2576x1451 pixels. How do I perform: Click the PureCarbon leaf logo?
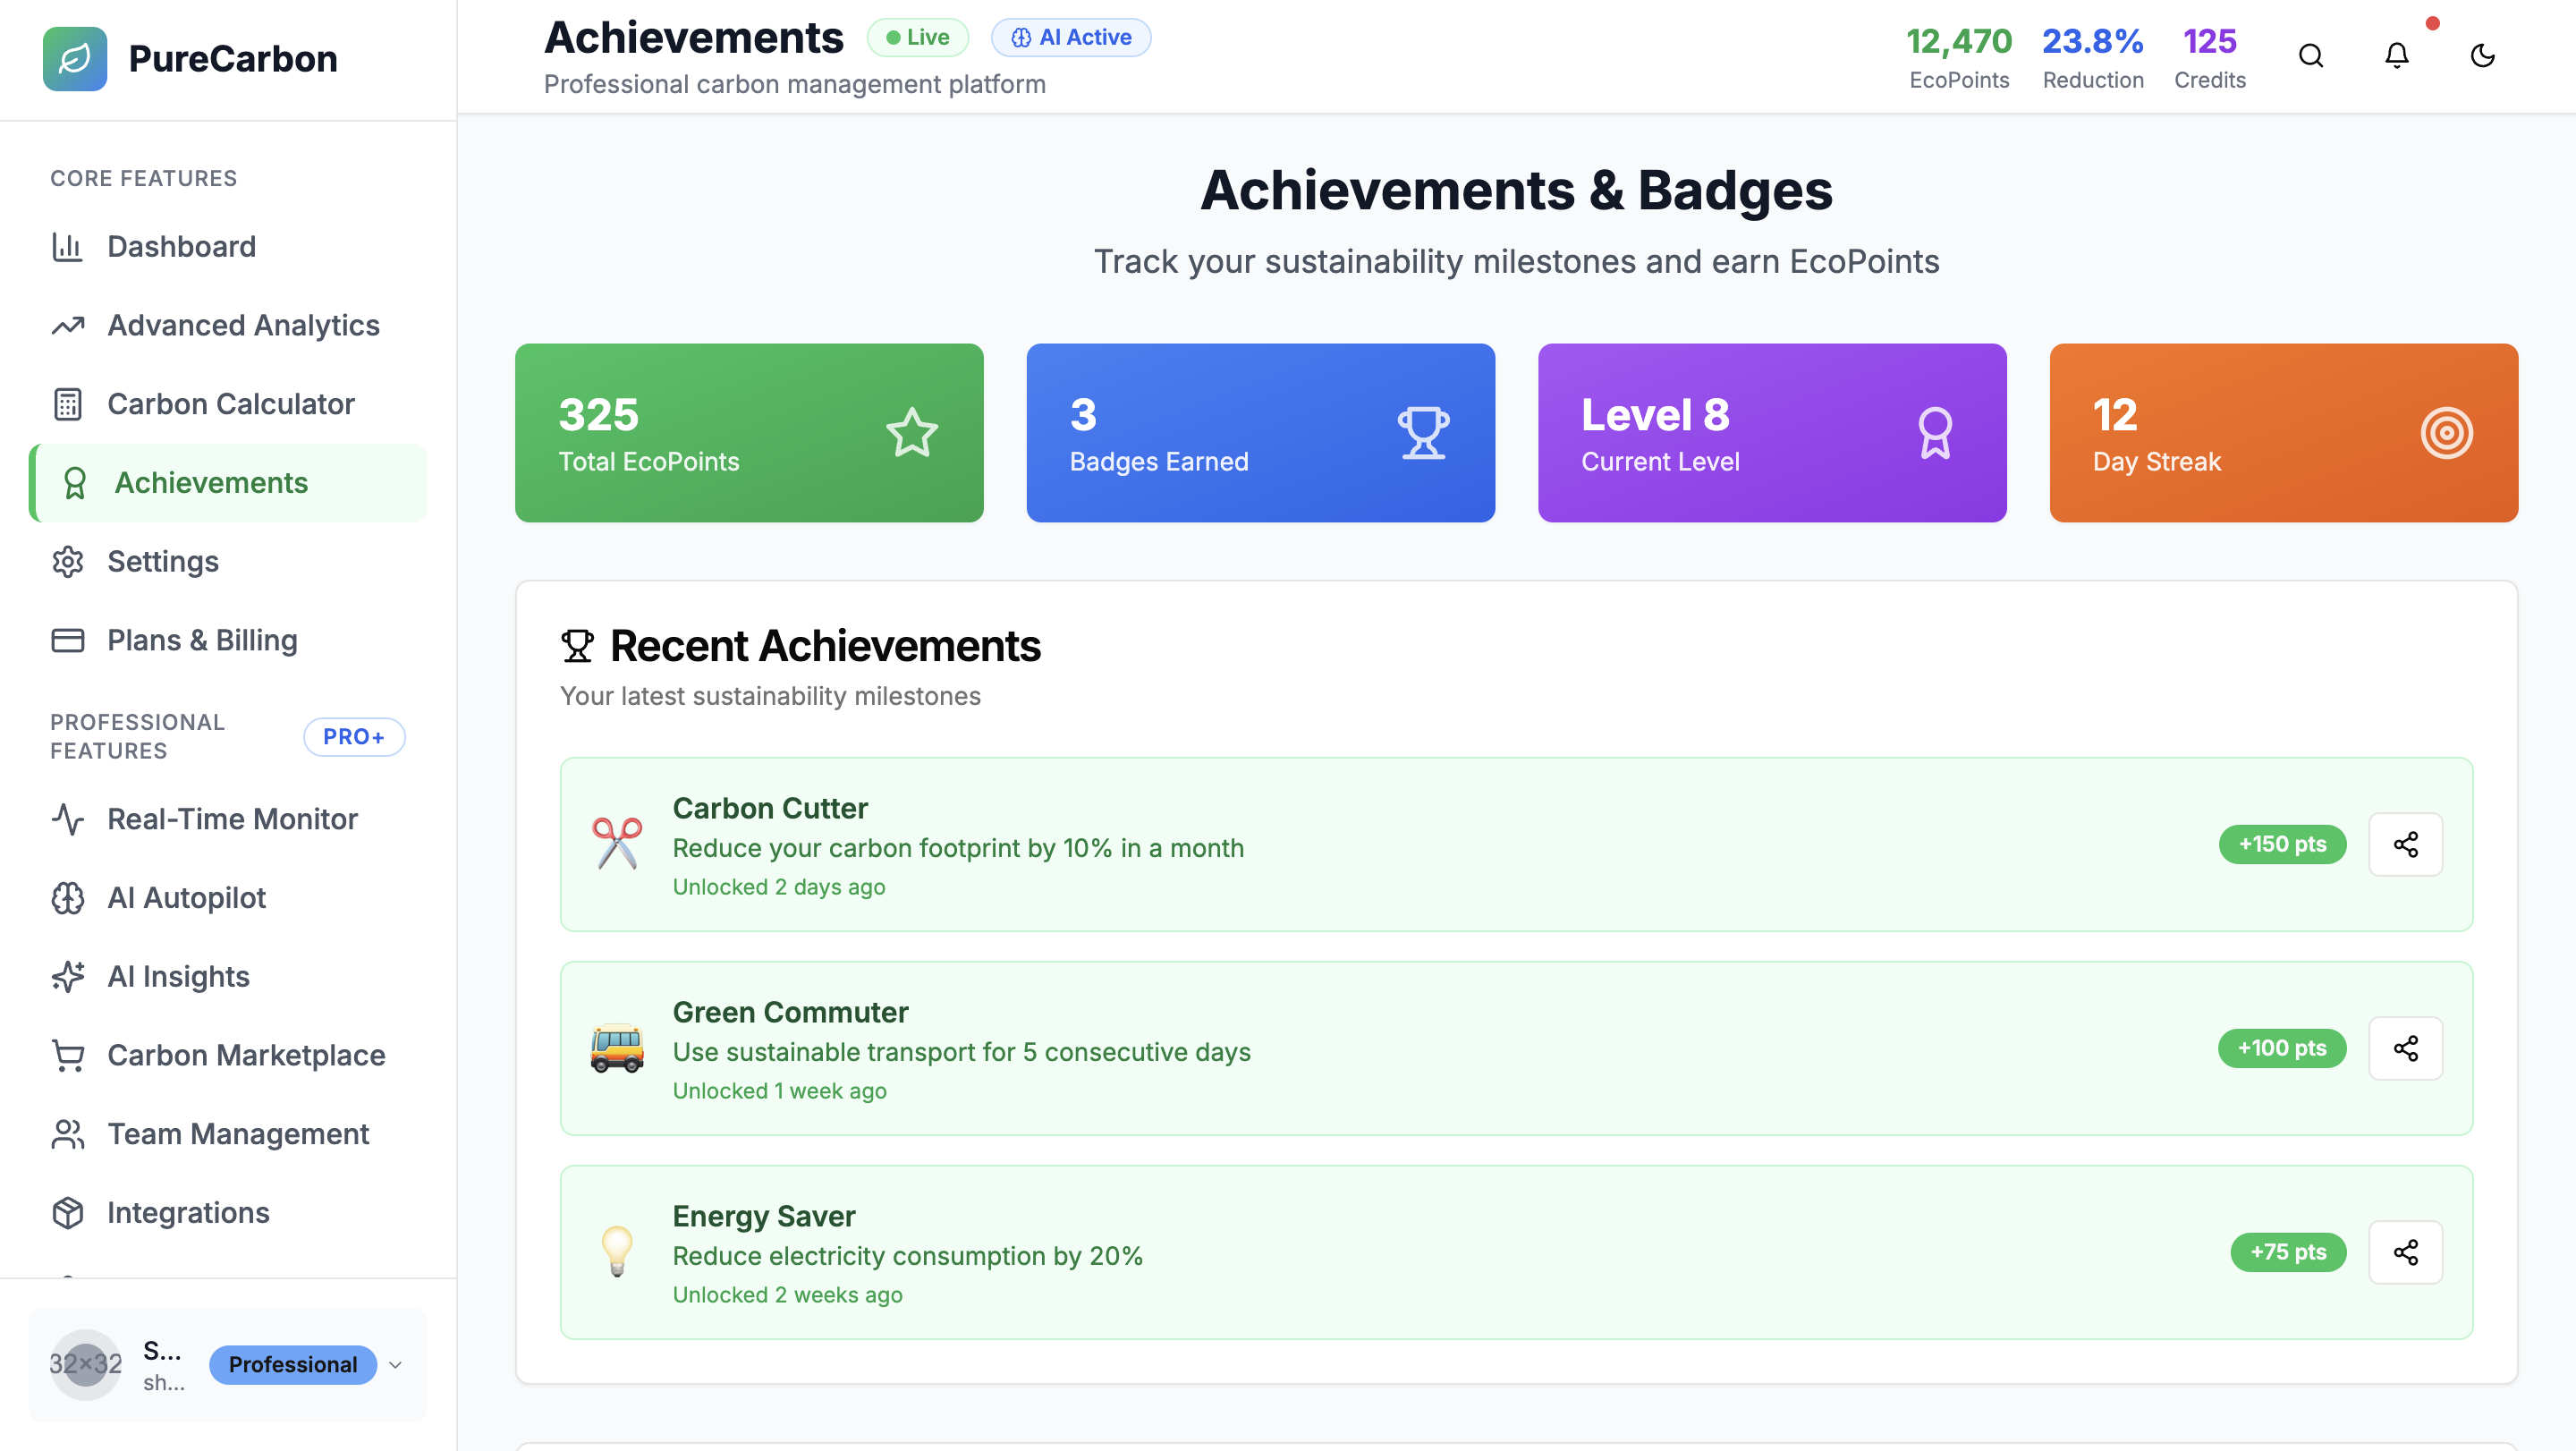tap(75, 59)
